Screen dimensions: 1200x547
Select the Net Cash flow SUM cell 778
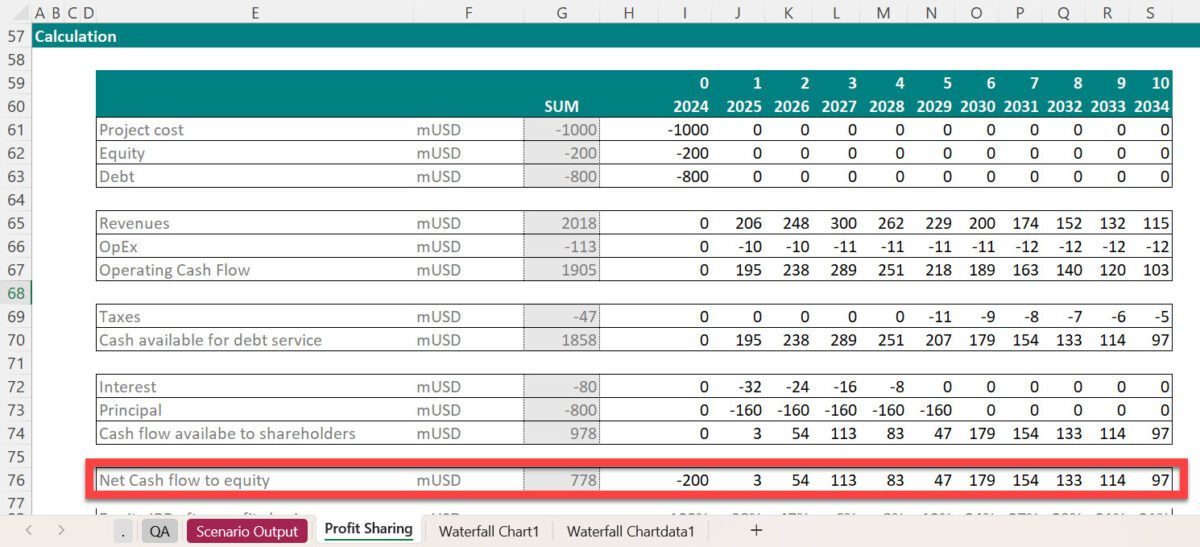pyautogui.click(x=561, y=480)
